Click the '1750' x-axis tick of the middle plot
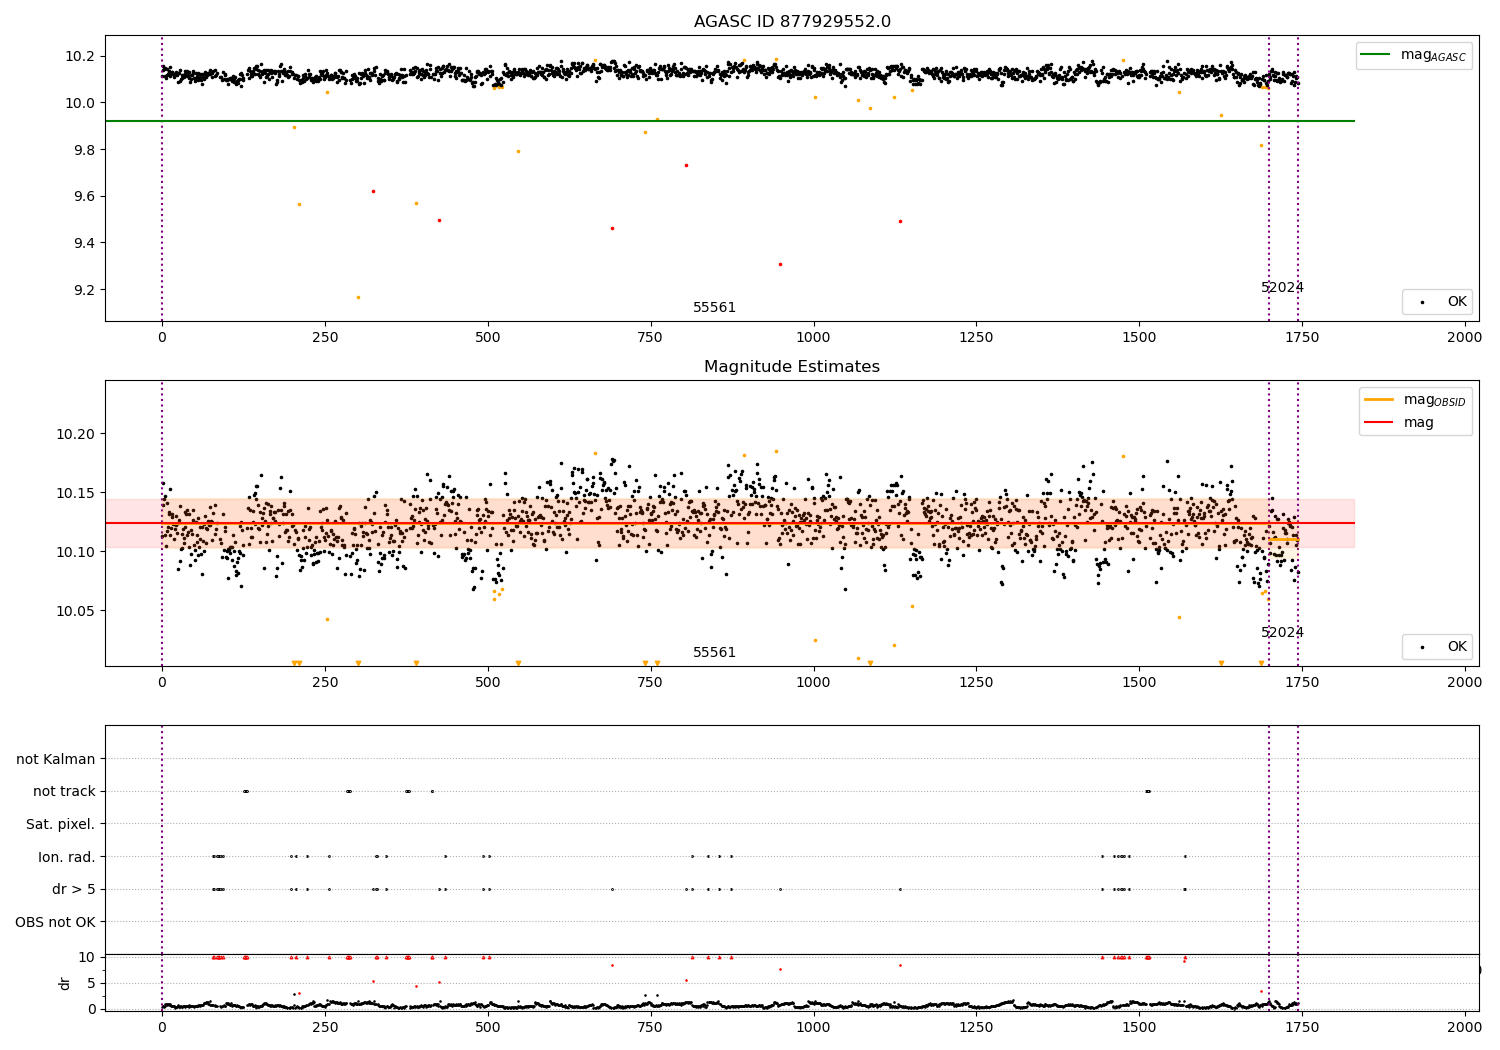The height and width of the screenshot is (1050, 1500). click(1302, 682)
